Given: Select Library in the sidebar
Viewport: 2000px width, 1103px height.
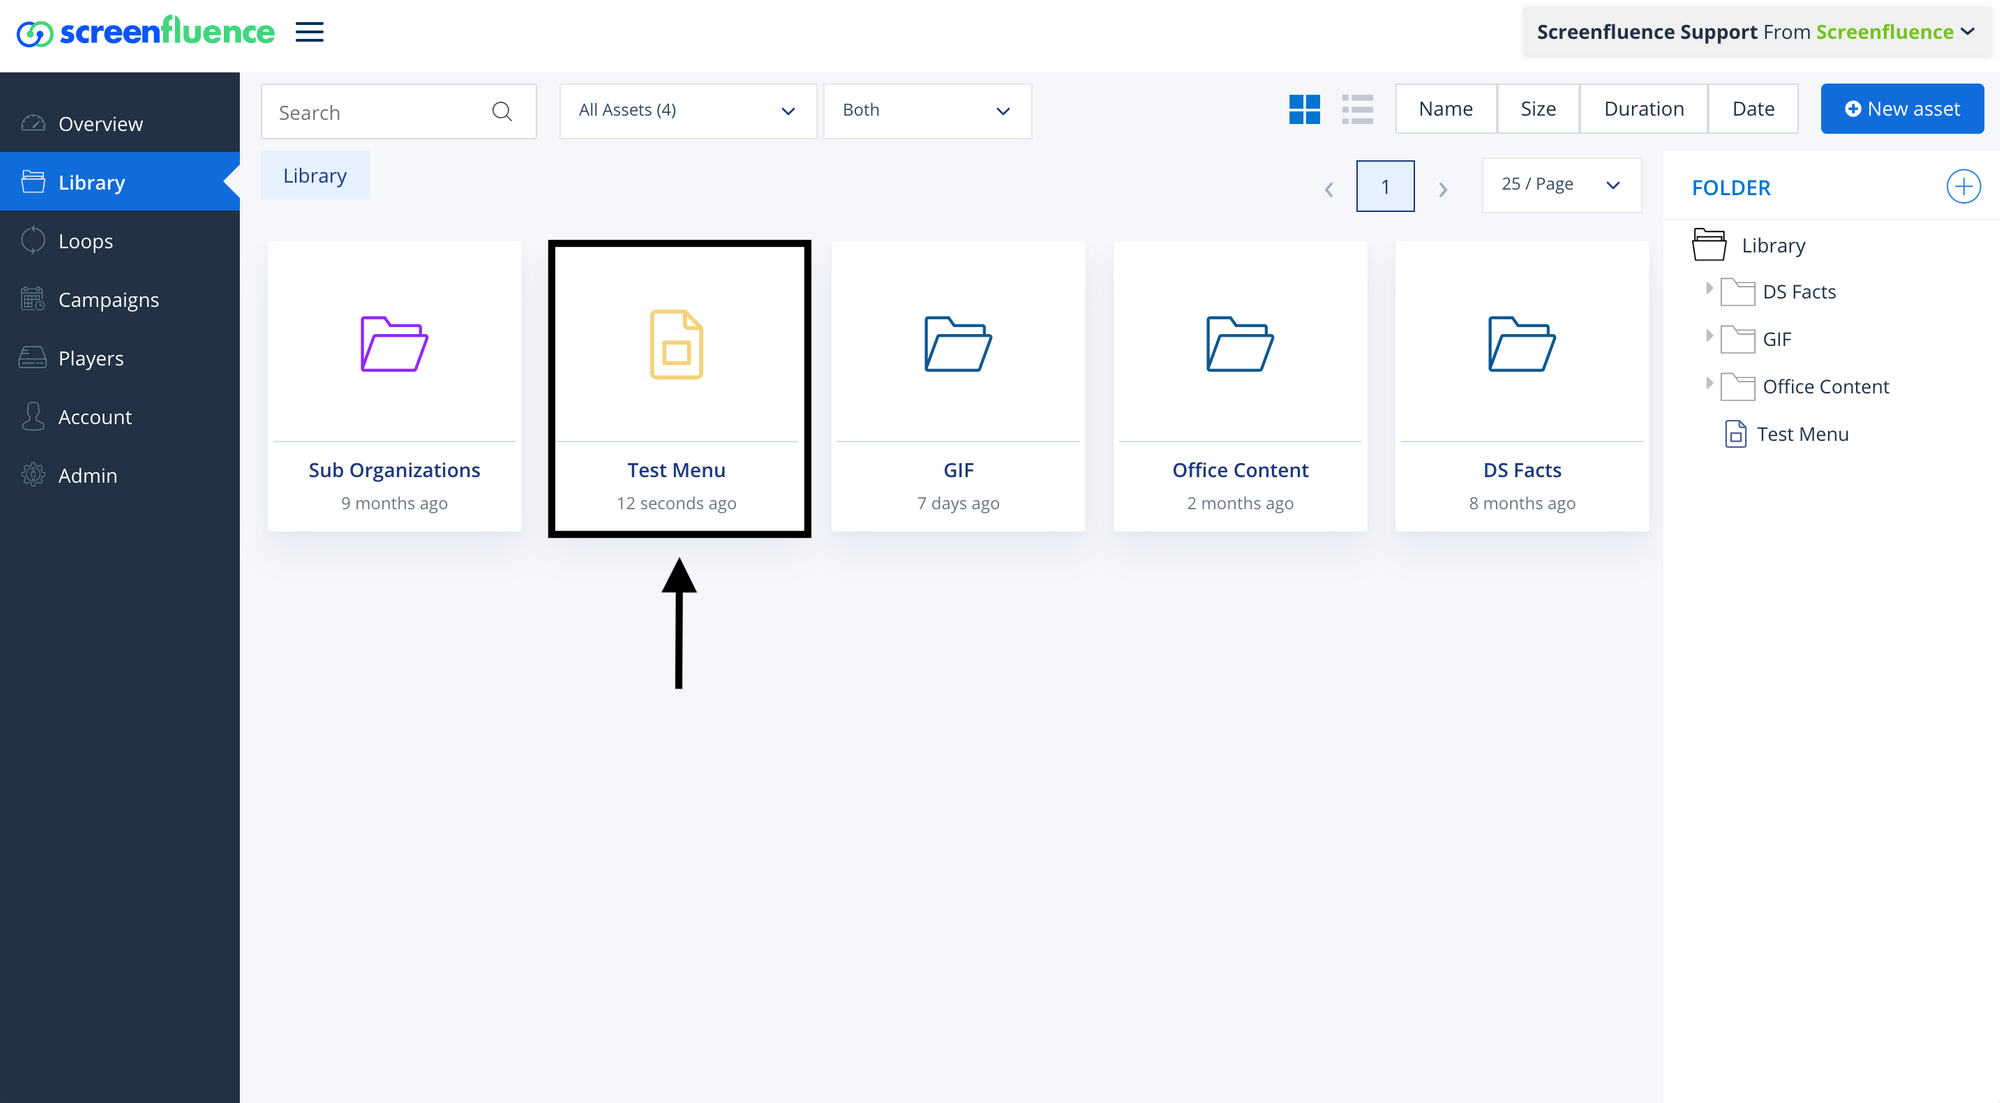Looking at the screenshot, I should 120,182.
